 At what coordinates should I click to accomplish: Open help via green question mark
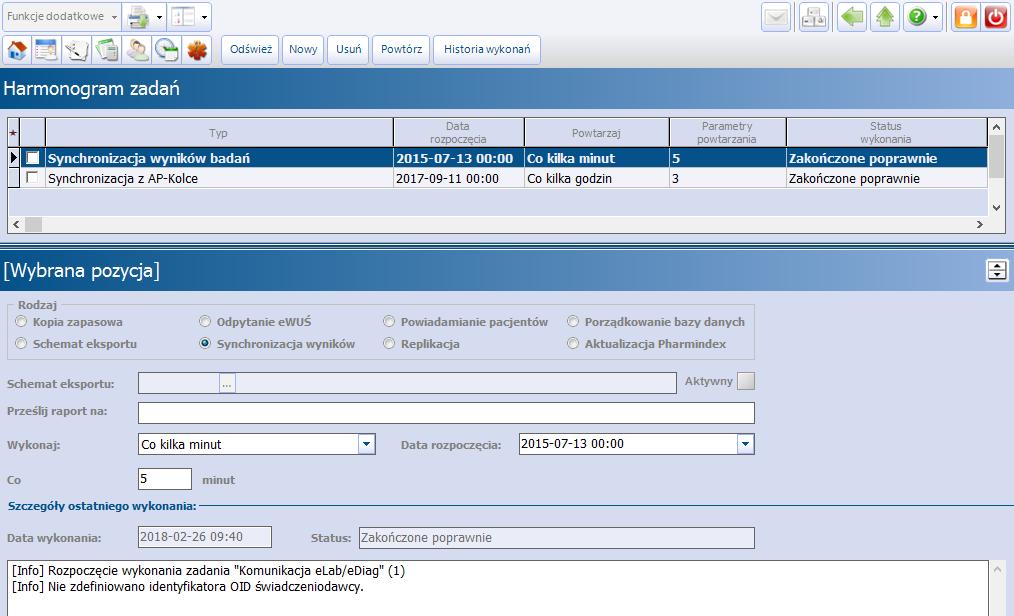[x=917, y=17]
